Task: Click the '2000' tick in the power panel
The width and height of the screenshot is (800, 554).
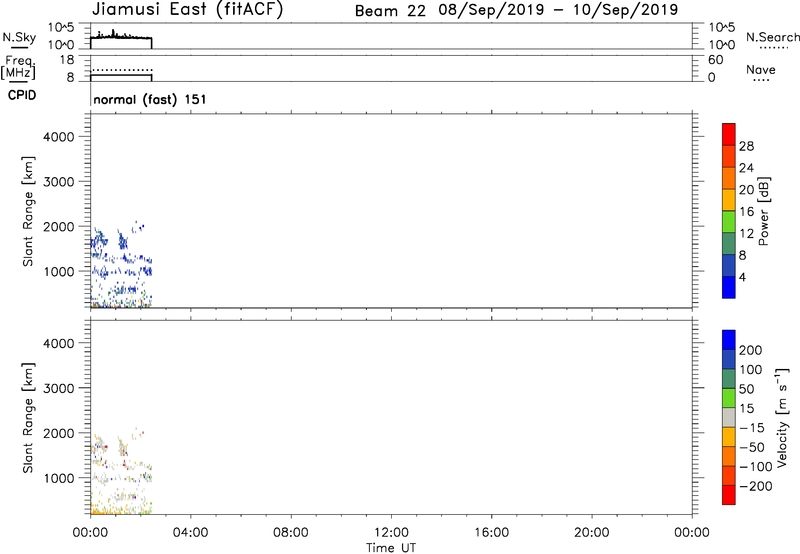Action: (59, 226)
